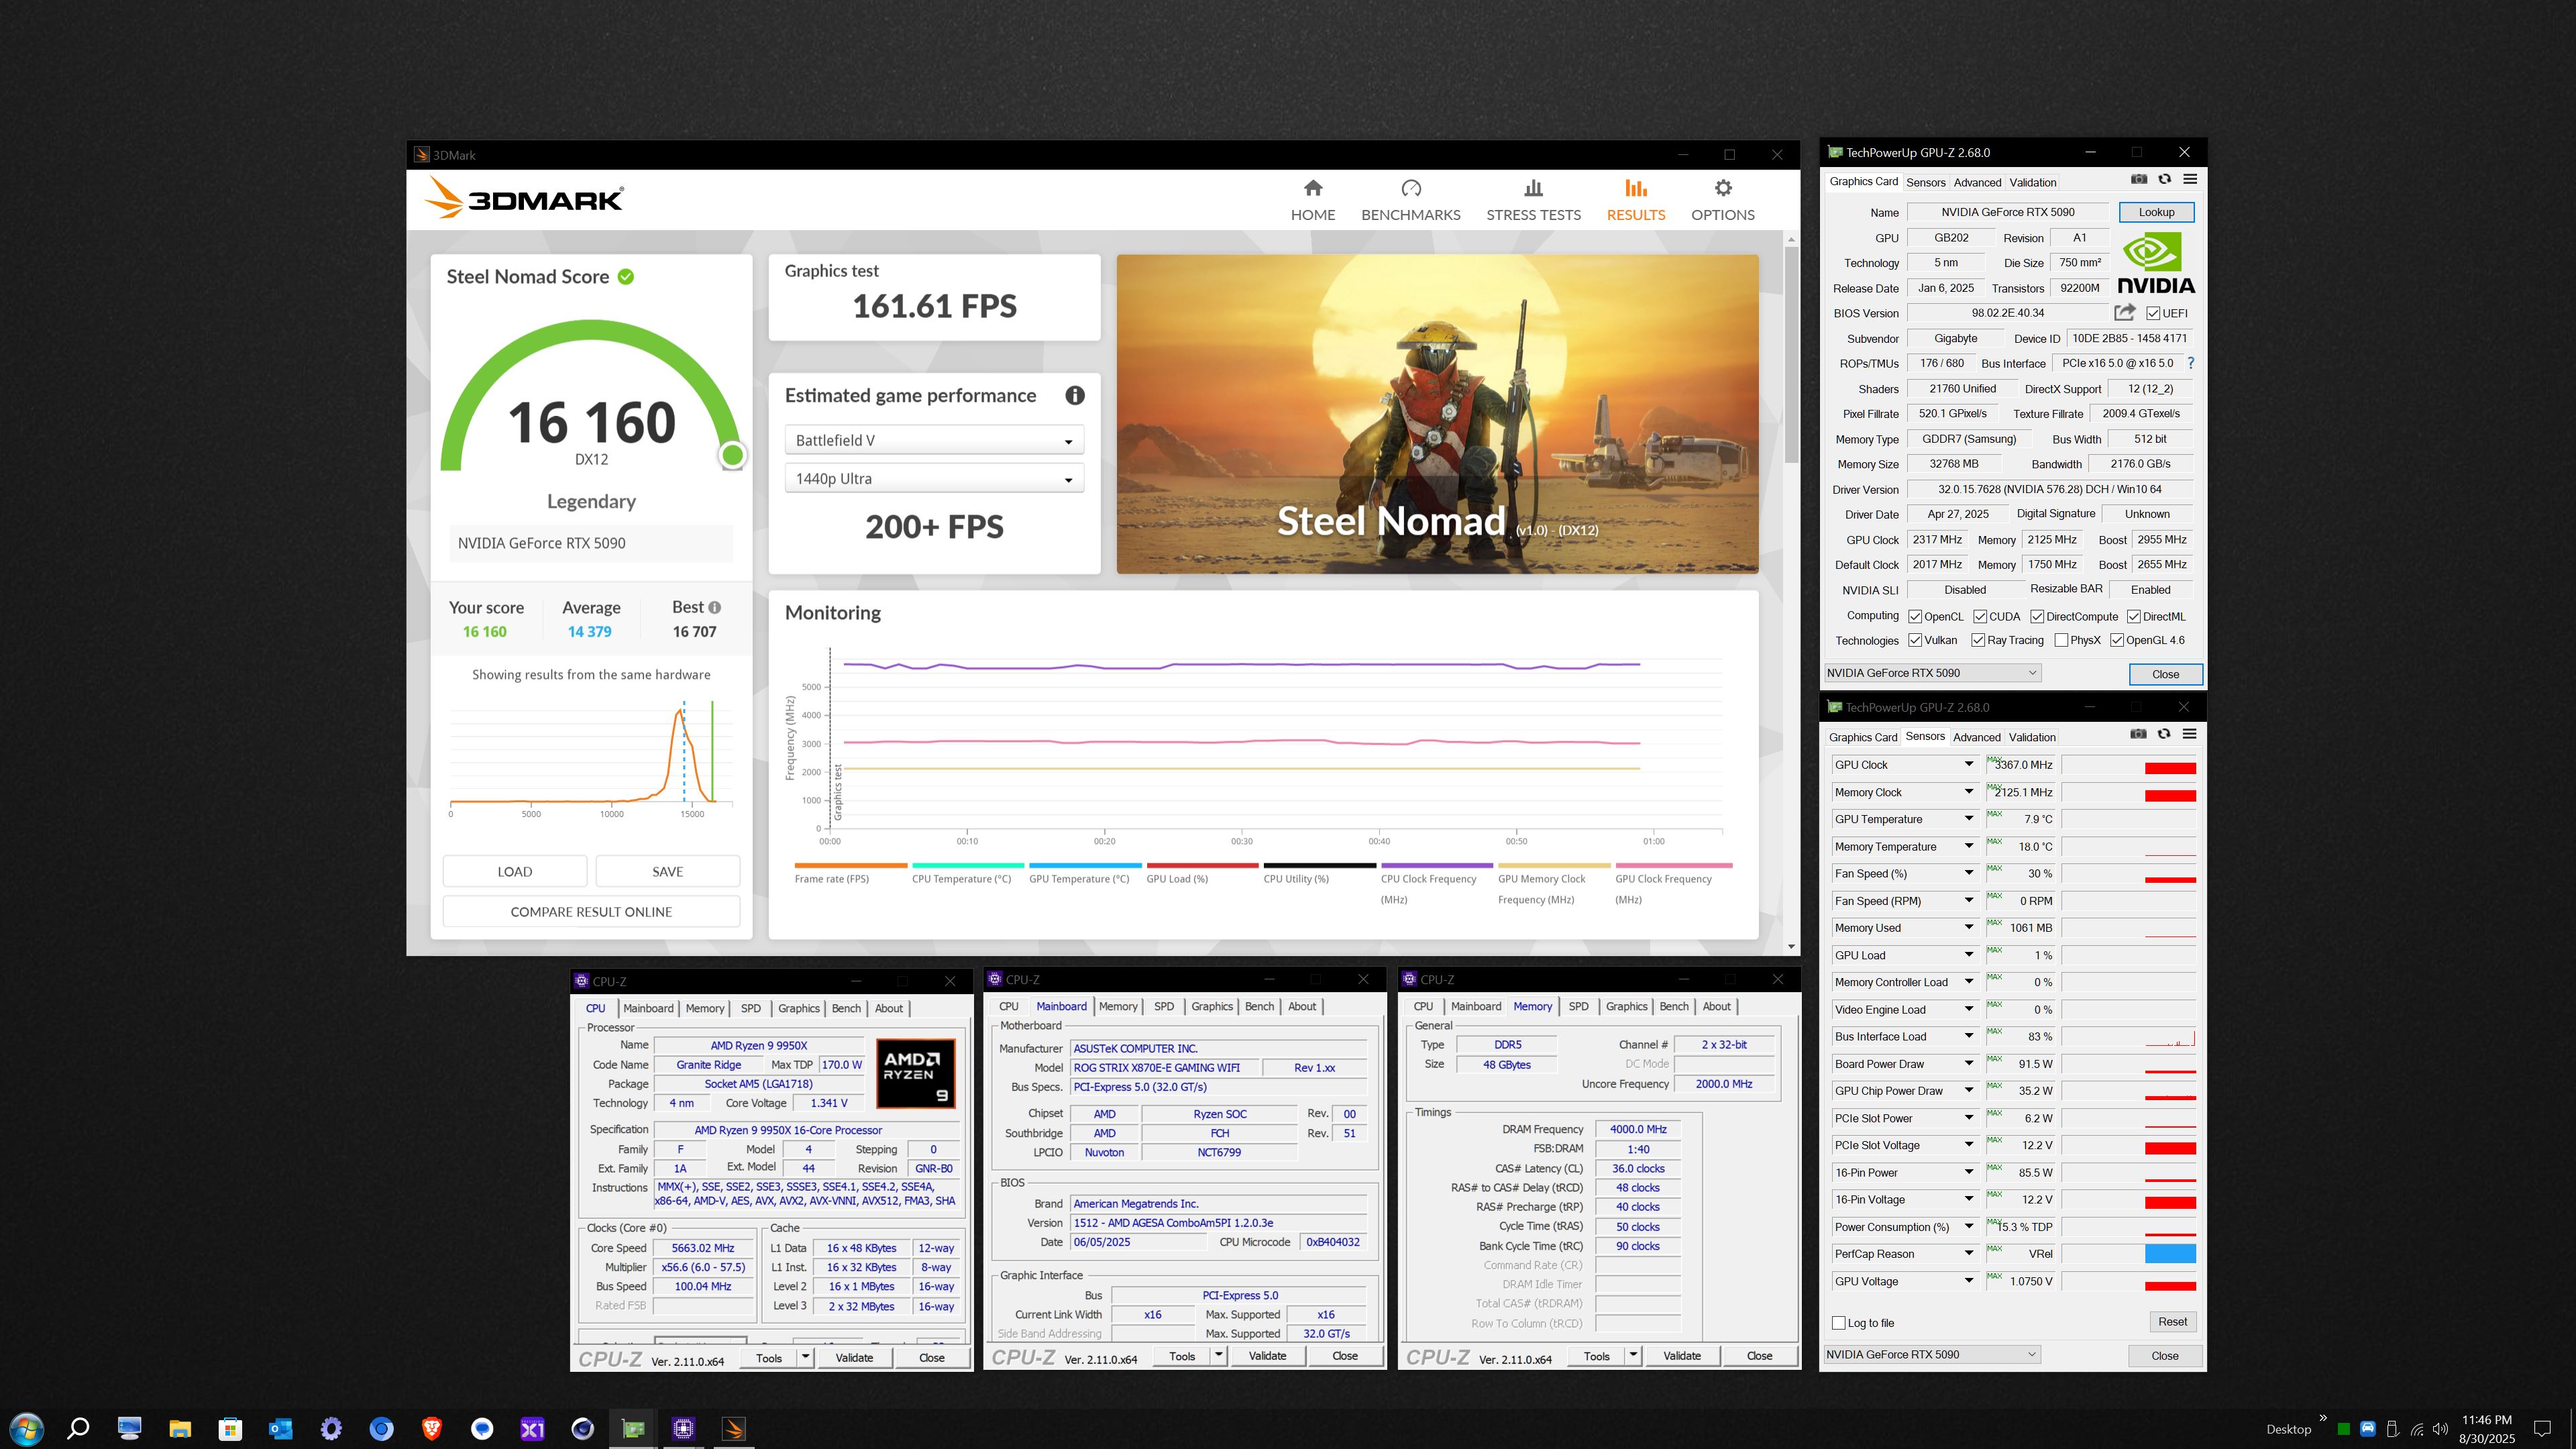2576x1449 pixels.
Task: Click the CPU Clock Frequency purple legend bar
Action: (x=1437, y=865)
